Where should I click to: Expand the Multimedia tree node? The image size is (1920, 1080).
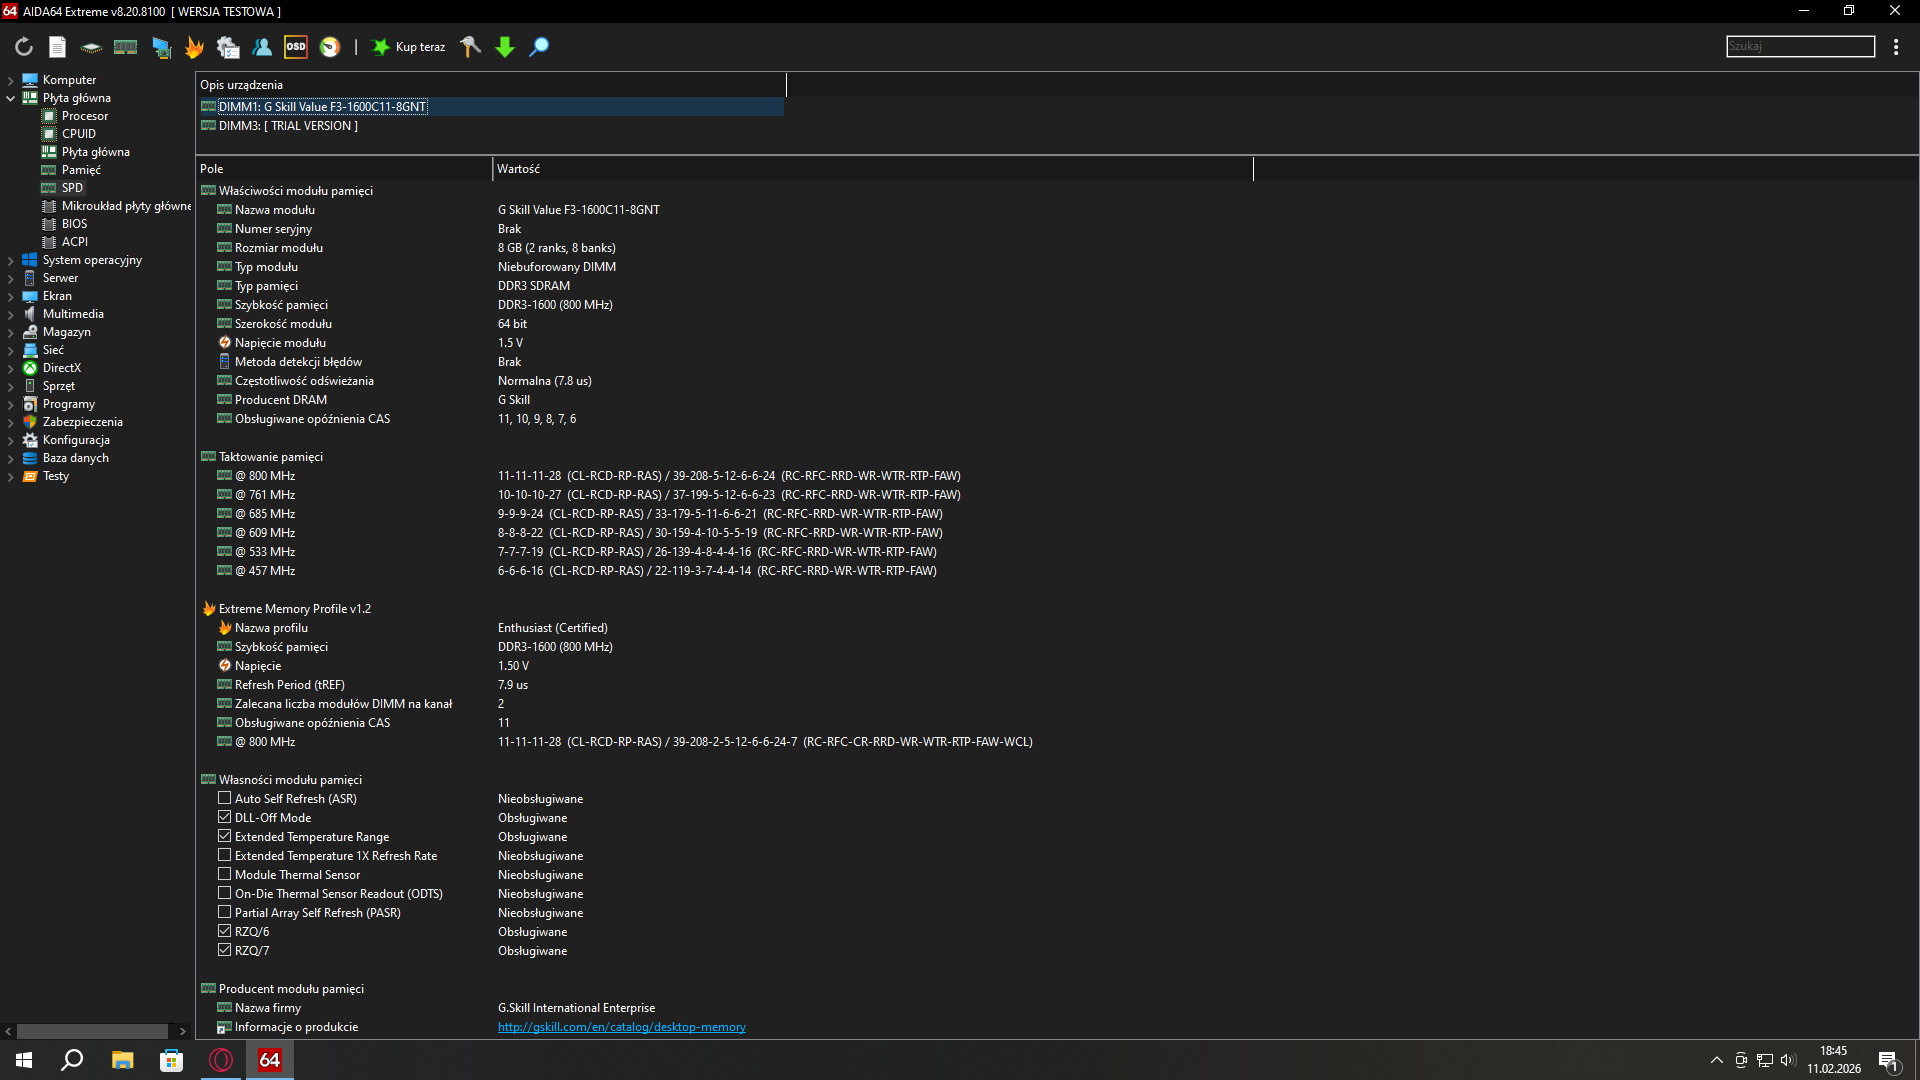(x=10, y=314)
